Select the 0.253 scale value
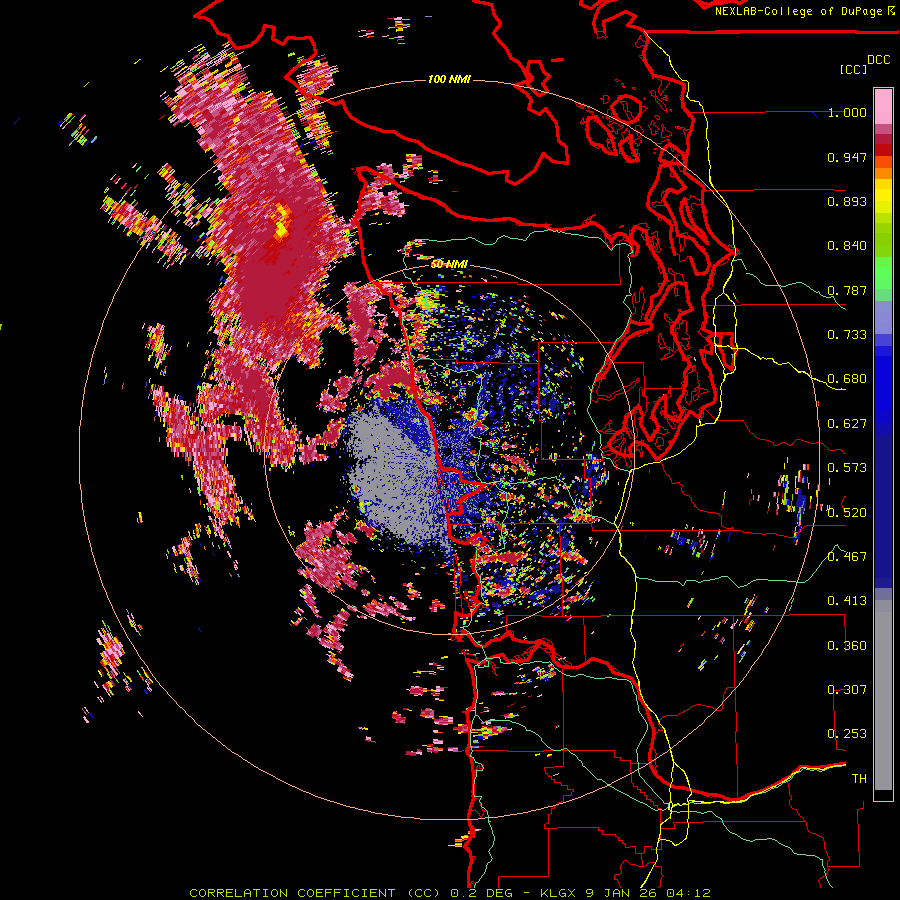900x900 pixels. pyautogui.click(x=847, y=734)
